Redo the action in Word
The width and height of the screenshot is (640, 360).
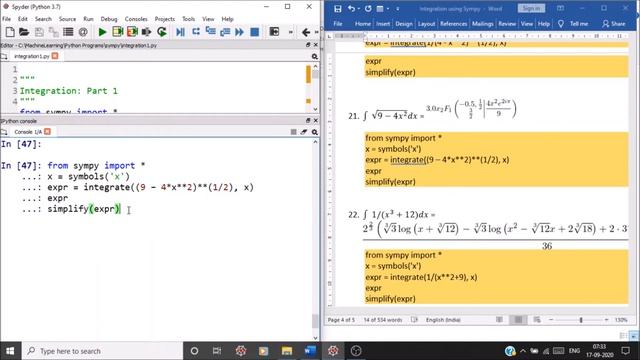click(368, 9)
